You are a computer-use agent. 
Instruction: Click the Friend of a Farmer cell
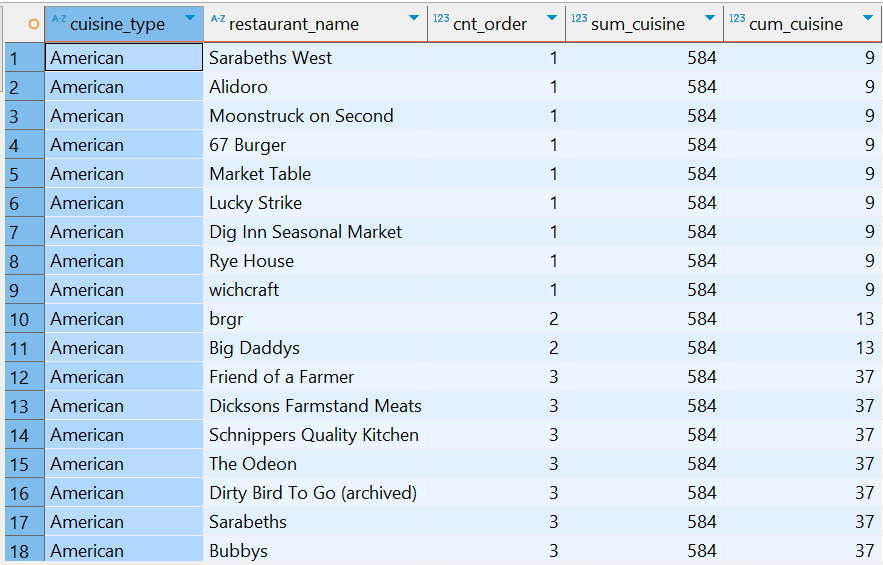click(x=315, y=377)
